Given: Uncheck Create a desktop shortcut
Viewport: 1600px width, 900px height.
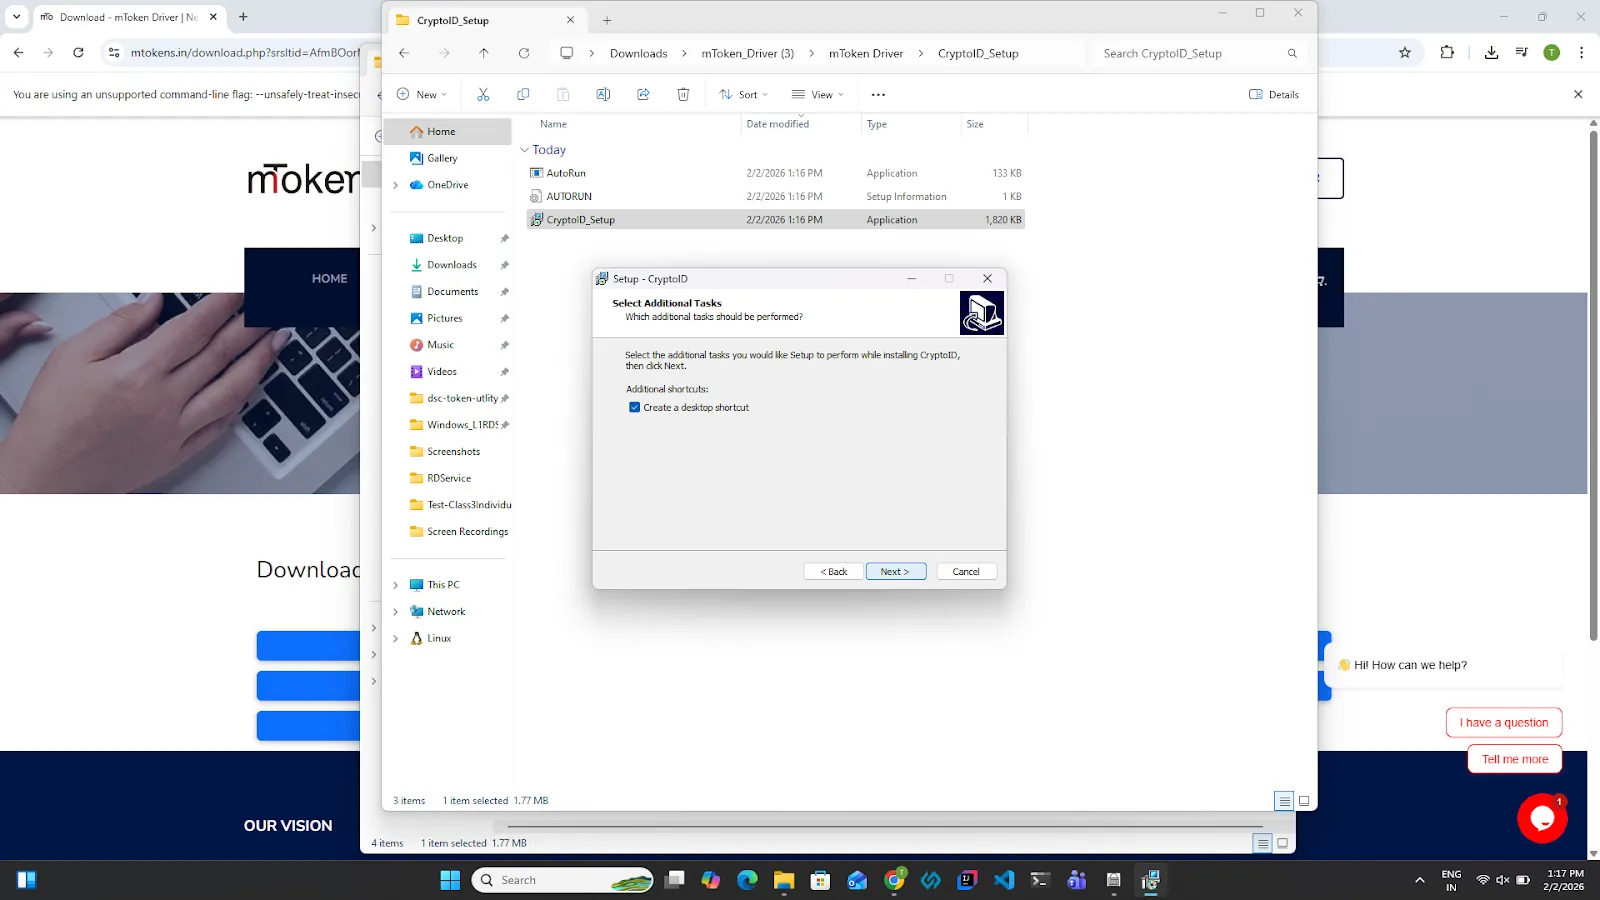Looking at the screenshot, I should point(634,407).
